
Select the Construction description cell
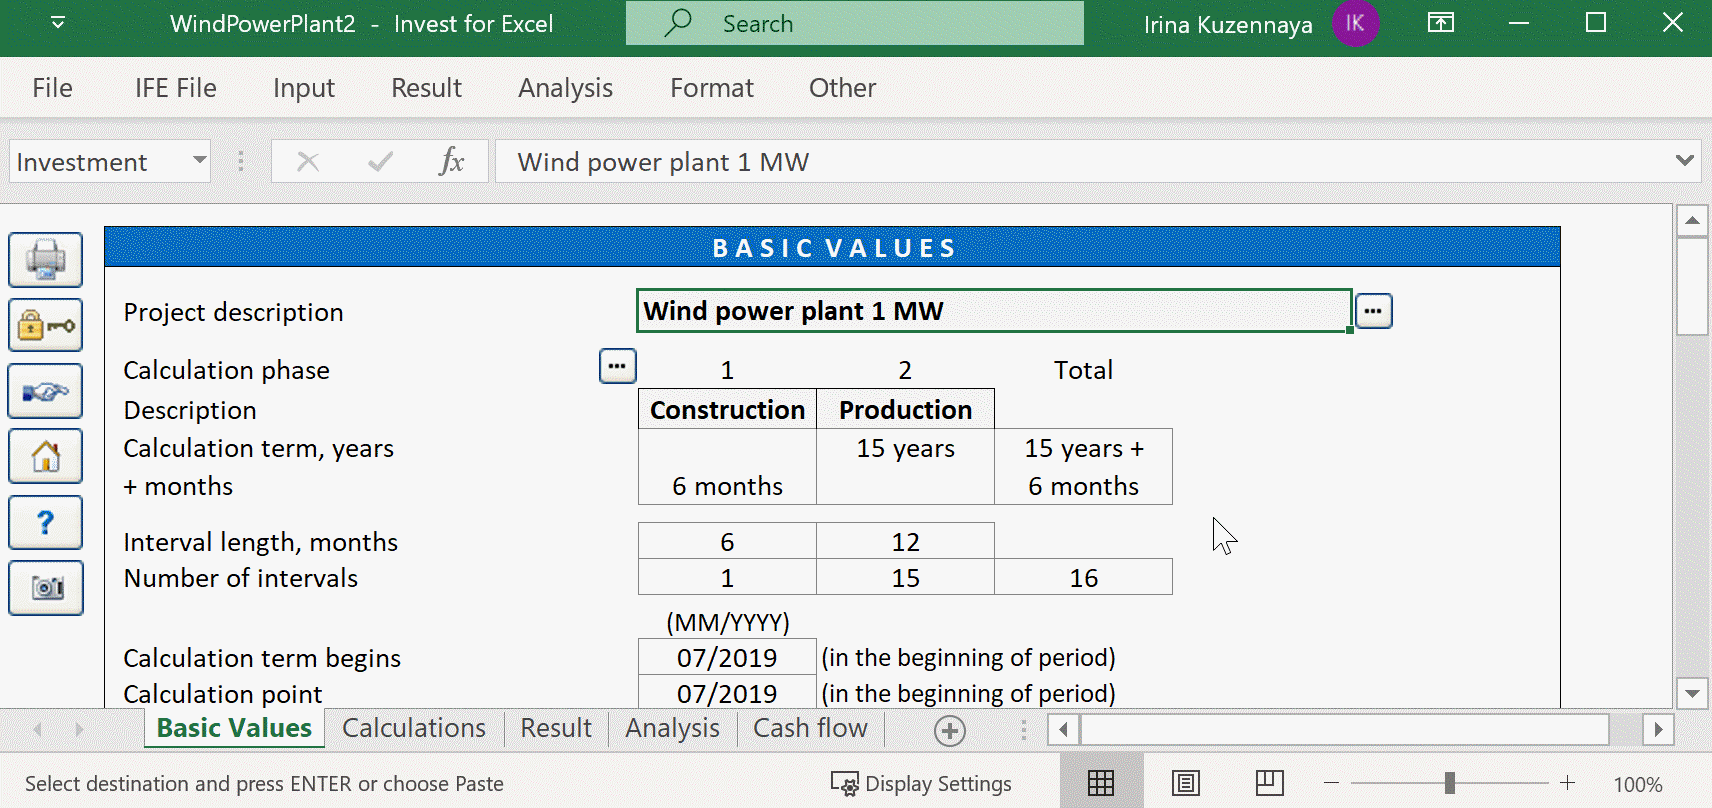727,409
